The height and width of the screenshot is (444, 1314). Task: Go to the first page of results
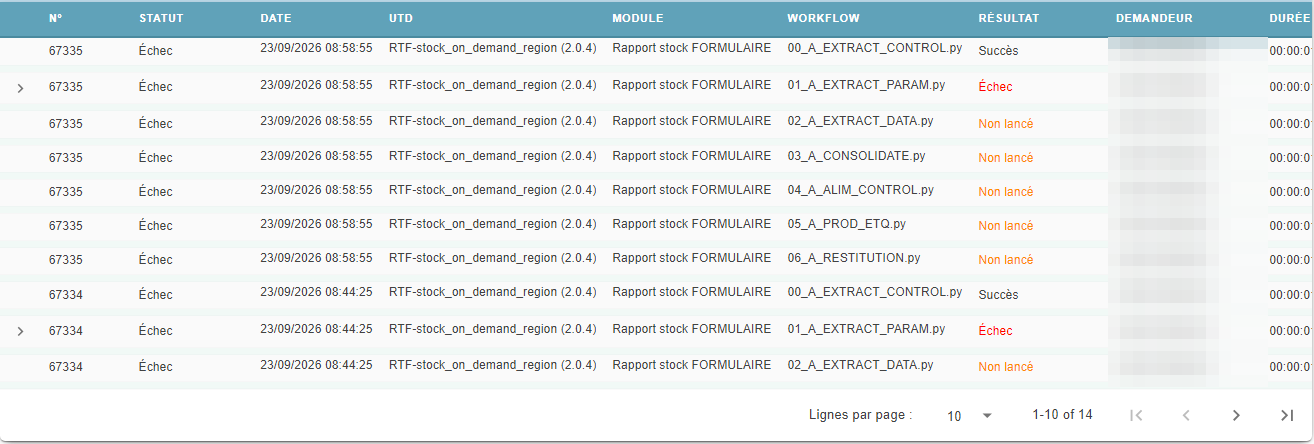pyautogui.click(x=1135, y=415)
